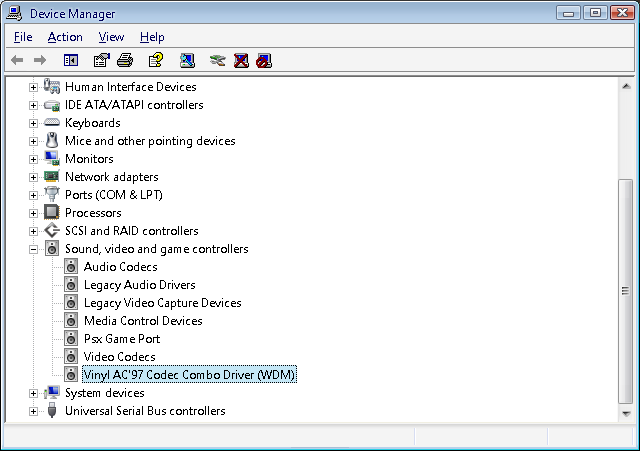Click the Back arrow in the toolbar
The height and width of the screenshot is (451, 640).
(17, 61)
